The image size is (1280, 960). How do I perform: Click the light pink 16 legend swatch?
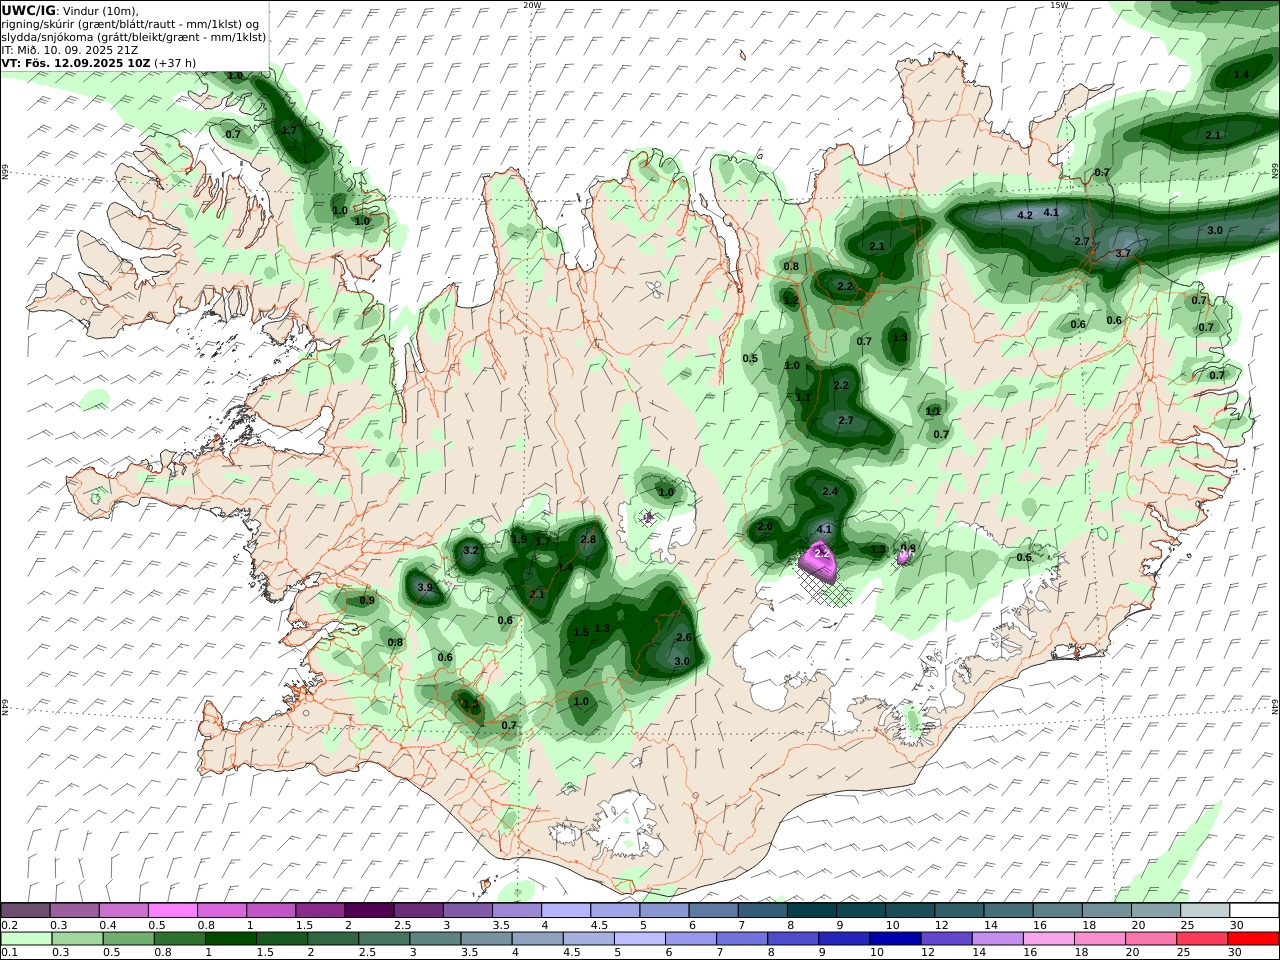click(1048, 939)
